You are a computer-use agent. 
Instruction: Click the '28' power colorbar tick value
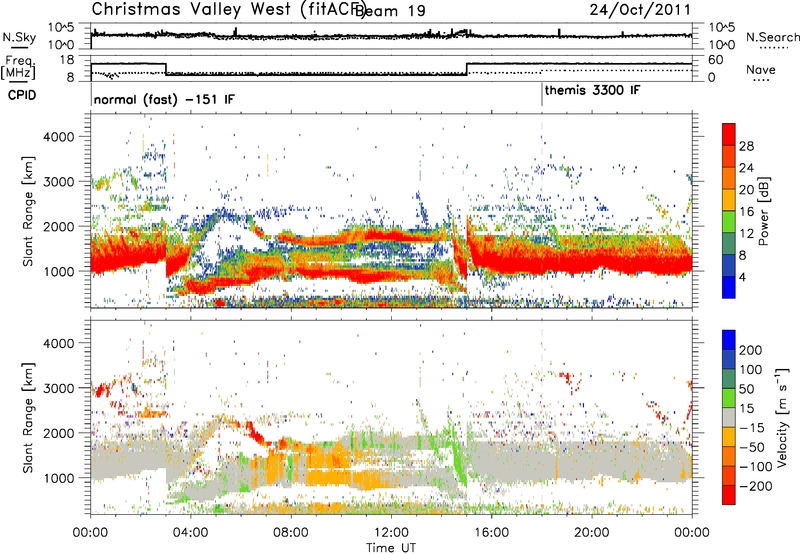[x=746, y=146]
